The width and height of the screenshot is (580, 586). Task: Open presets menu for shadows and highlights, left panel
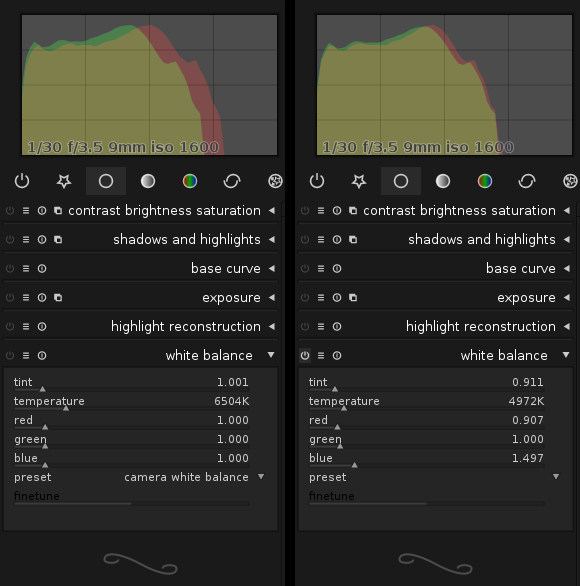pyautogui.click(x=26, y=239)
